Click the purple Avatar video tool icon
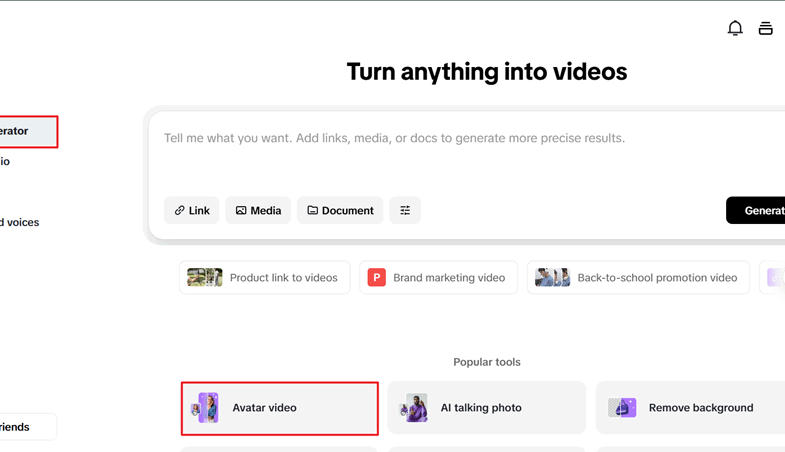 coord(207,408)
